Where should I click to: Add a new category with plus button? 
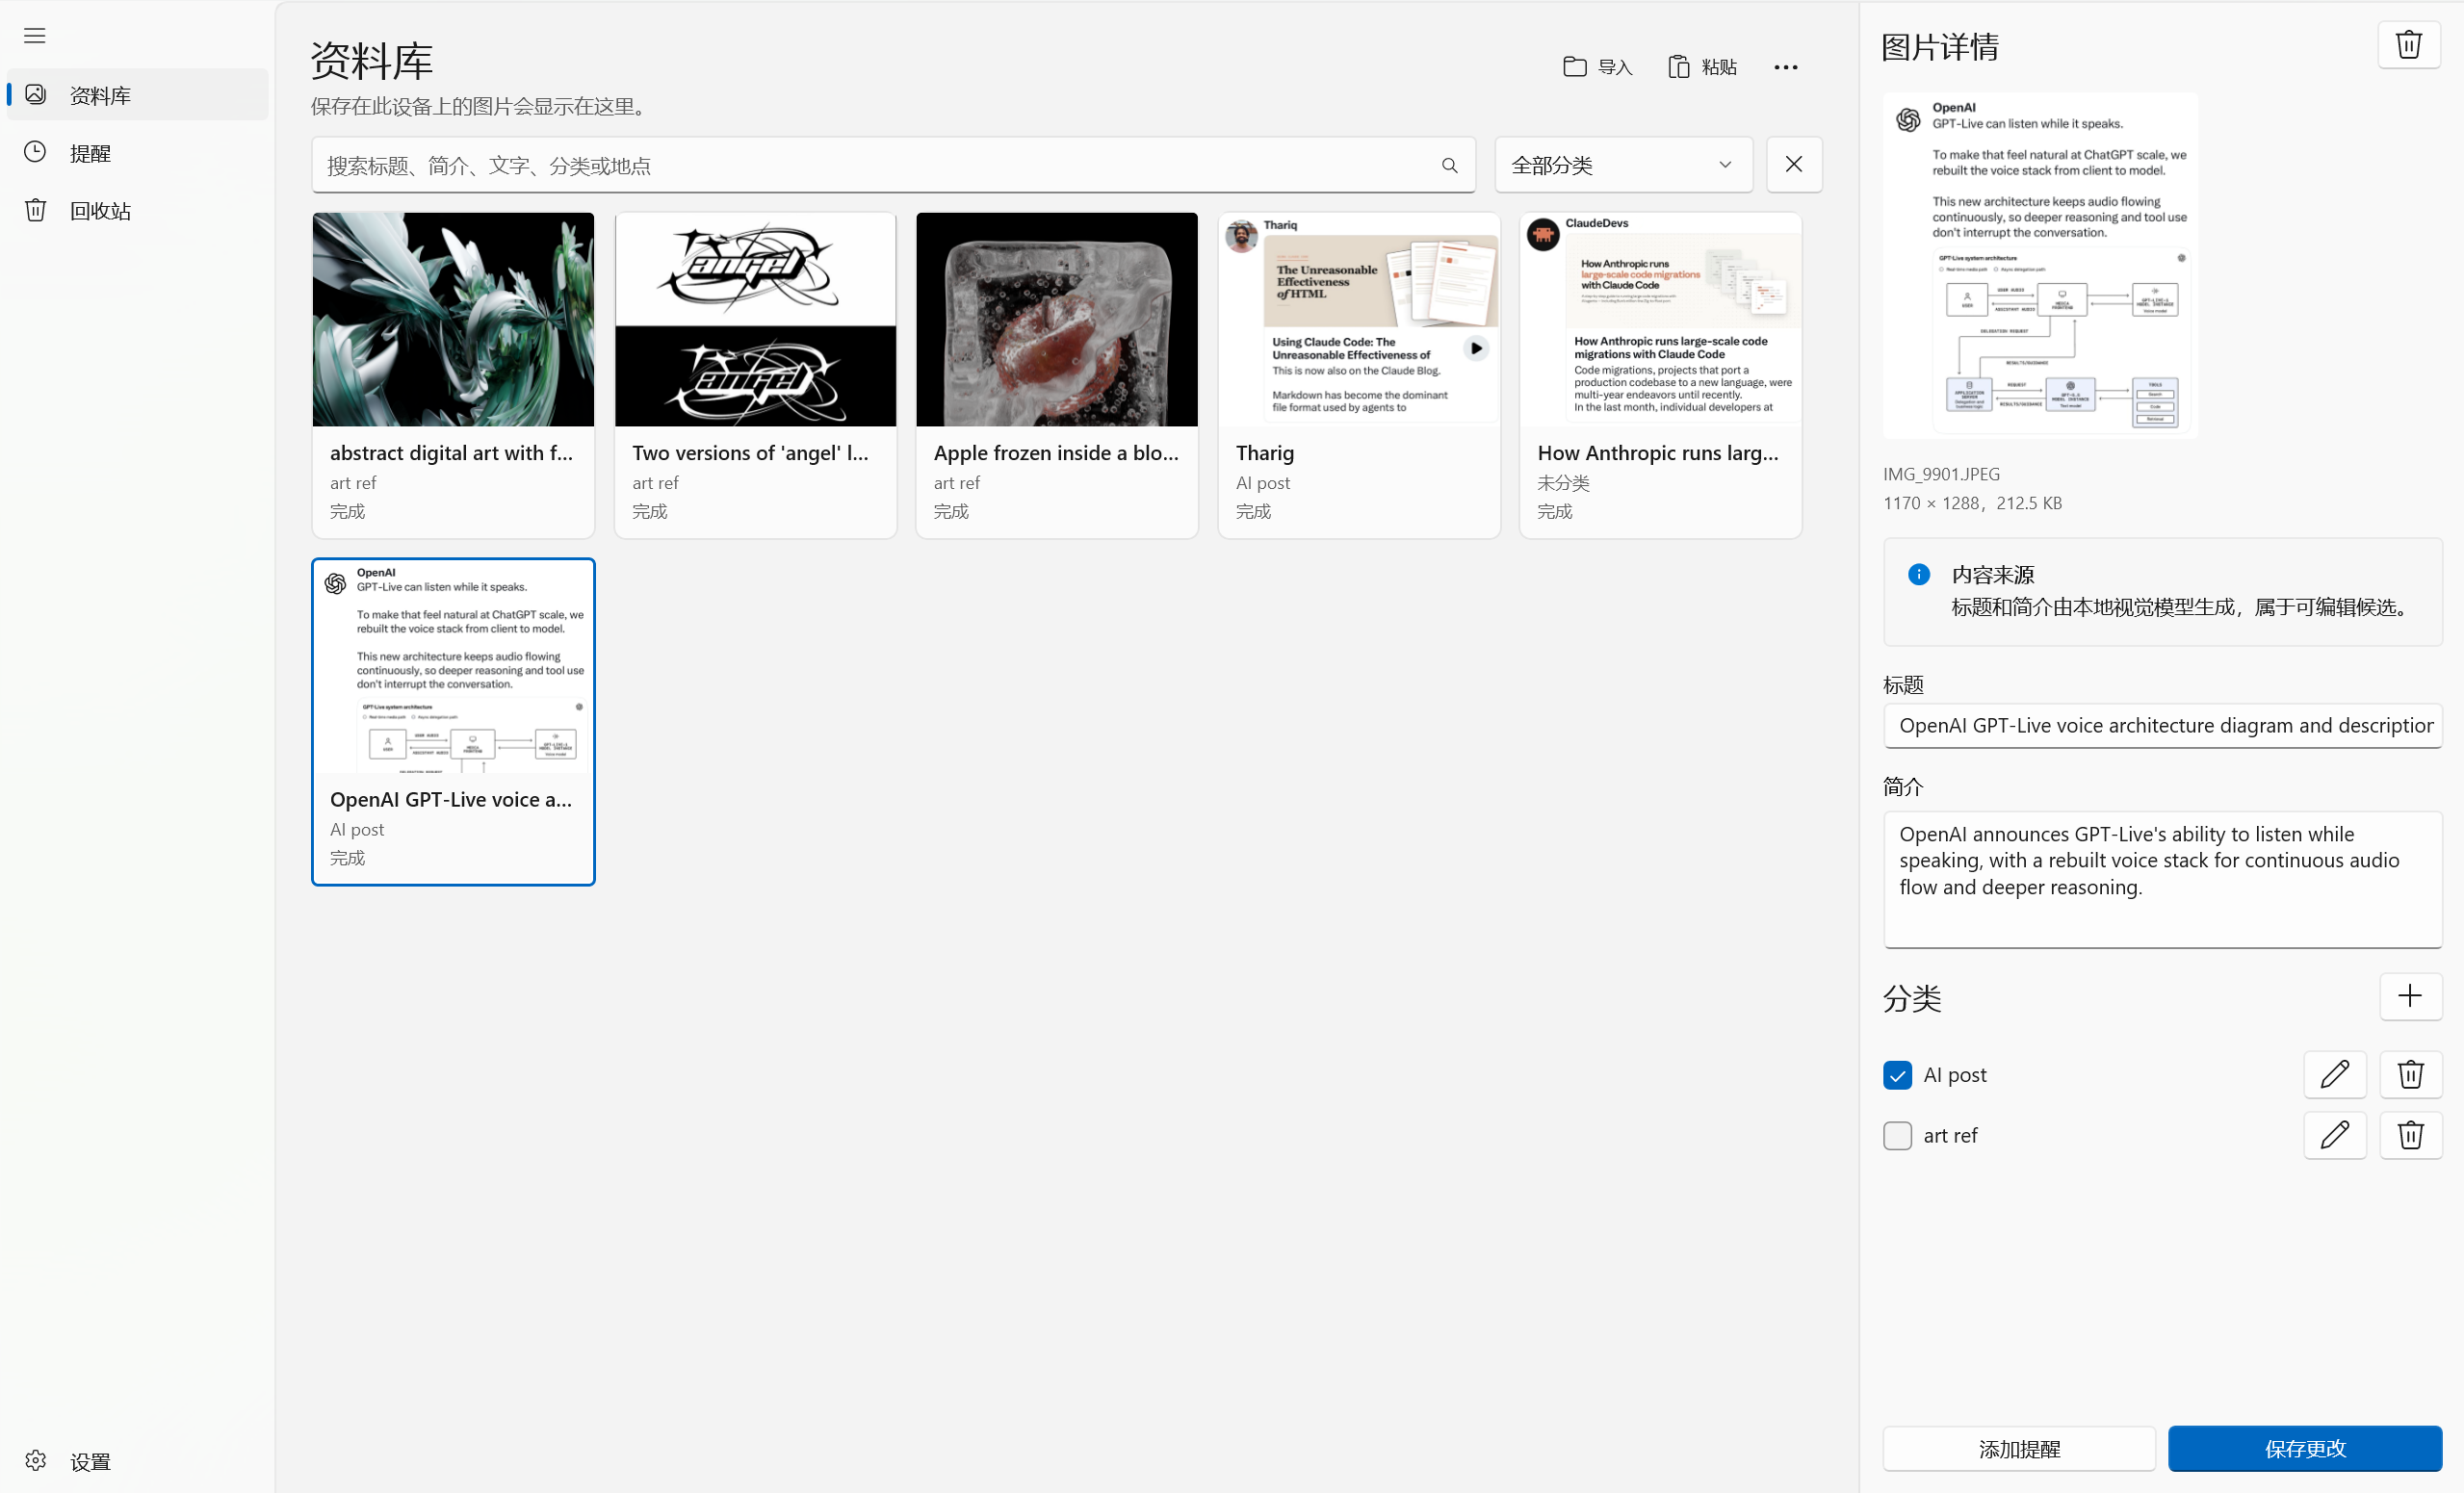click(x=2410, y=996)
